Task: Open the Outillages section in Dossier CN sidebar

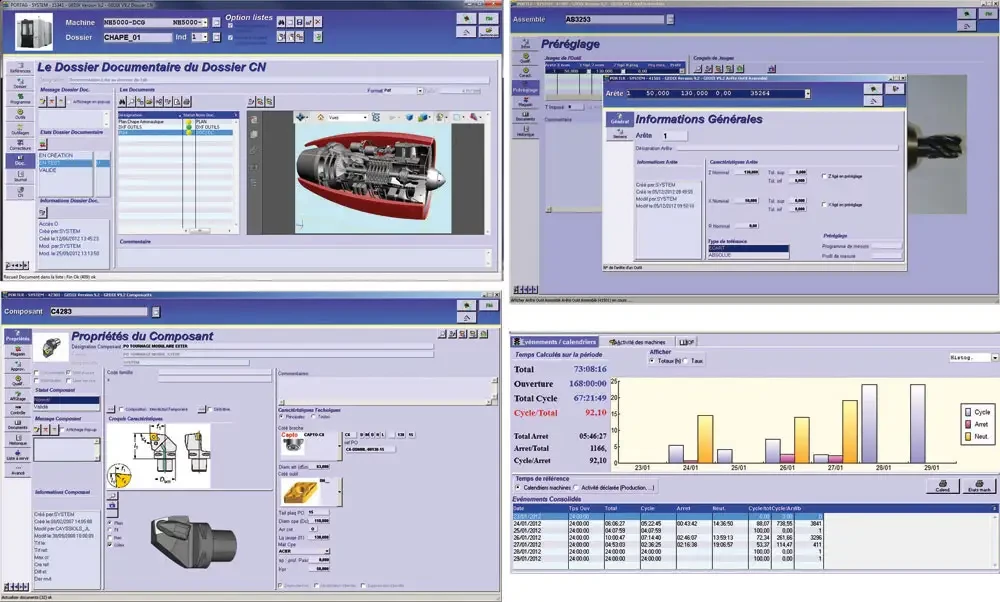Action: click(x=20, y=129)
